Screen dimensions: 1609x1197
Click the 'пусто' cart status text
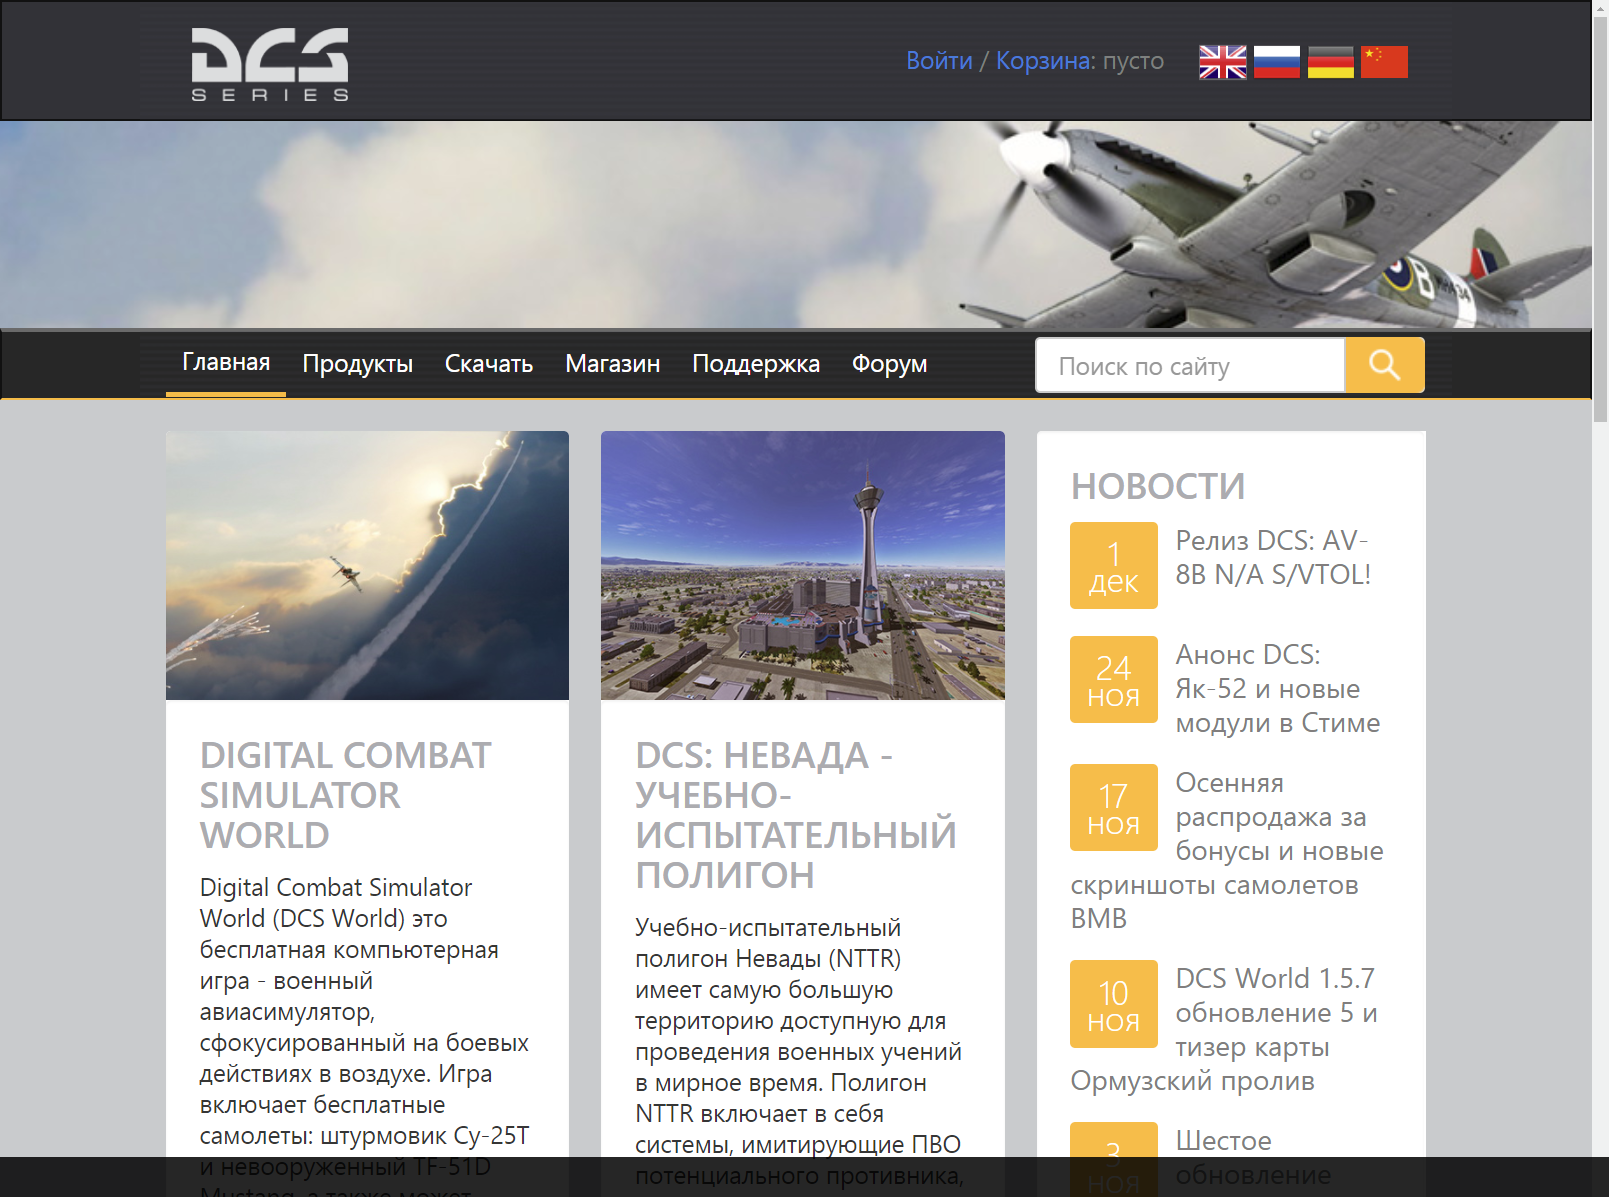[1133, 61]
